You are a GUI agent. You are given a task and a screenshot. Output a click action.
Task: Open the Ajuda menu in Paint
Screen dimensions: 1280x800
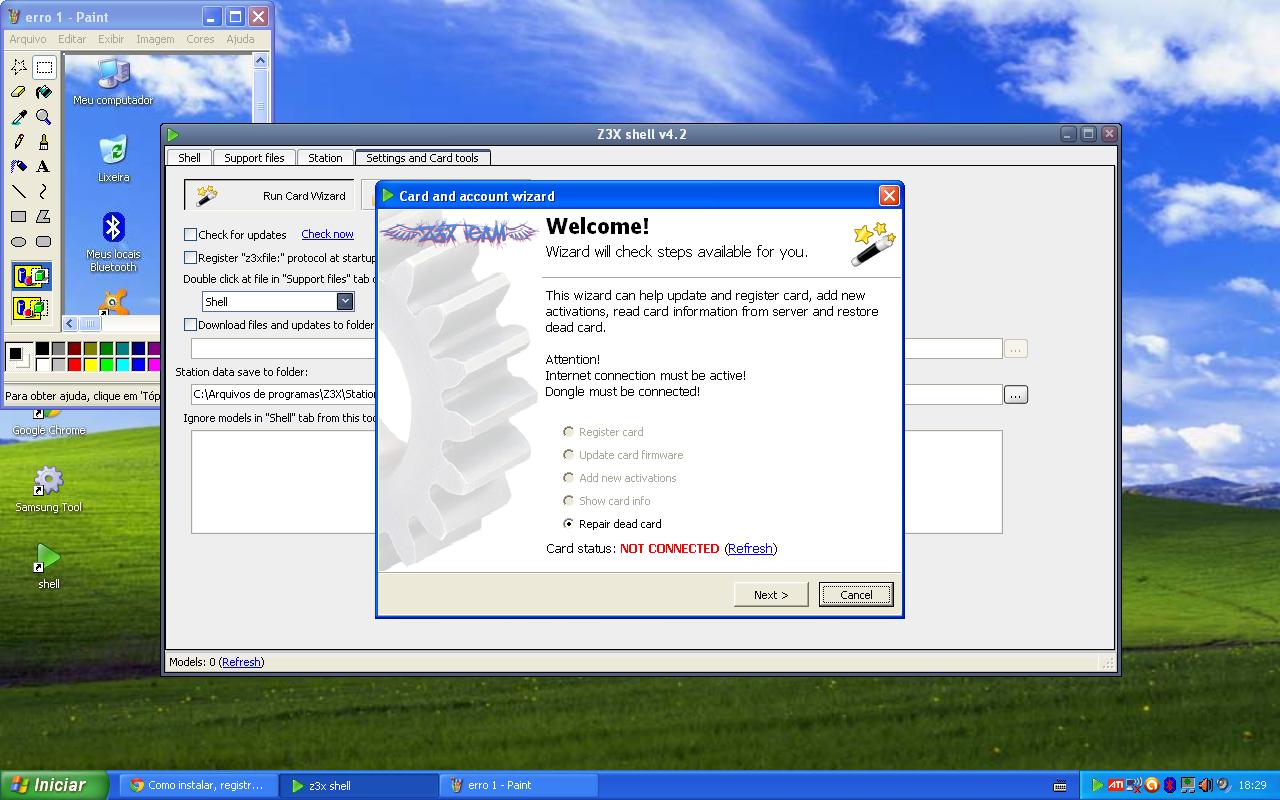pos(240,39)
